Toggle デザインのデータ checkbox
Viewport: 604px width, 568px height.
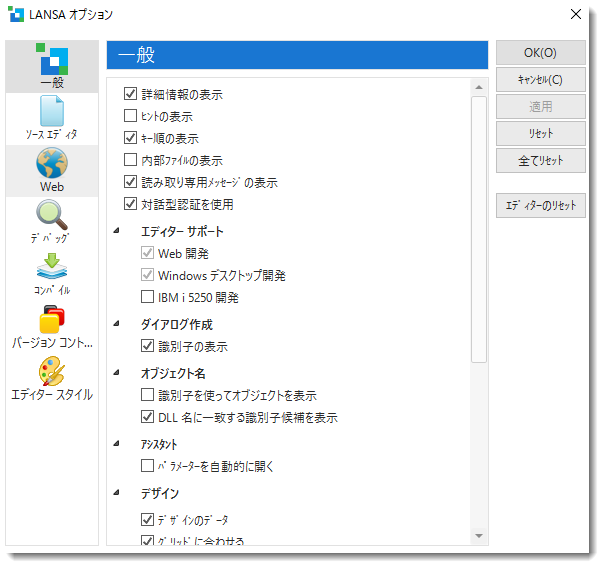[x=147, y=519]
